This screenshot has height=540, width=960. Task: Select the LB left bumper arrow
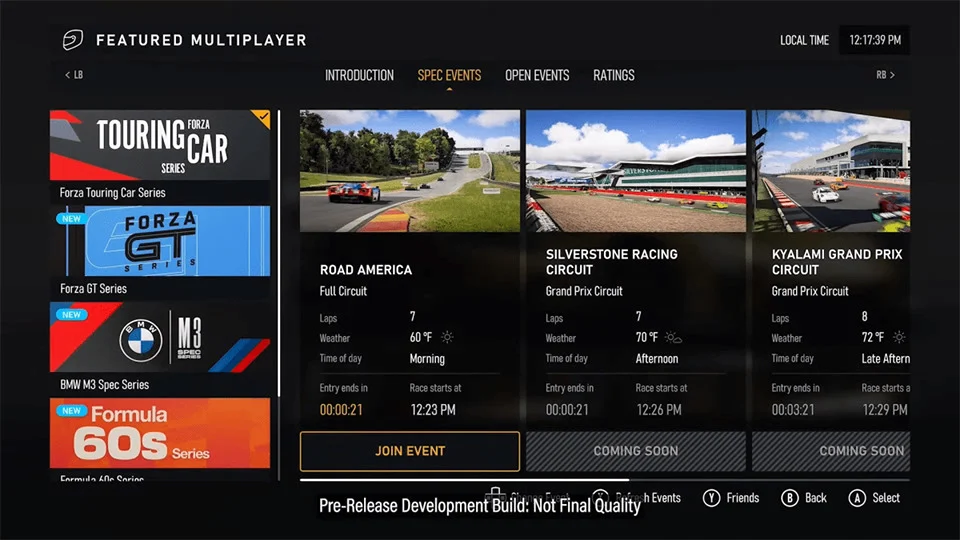(x=73, y=75)
